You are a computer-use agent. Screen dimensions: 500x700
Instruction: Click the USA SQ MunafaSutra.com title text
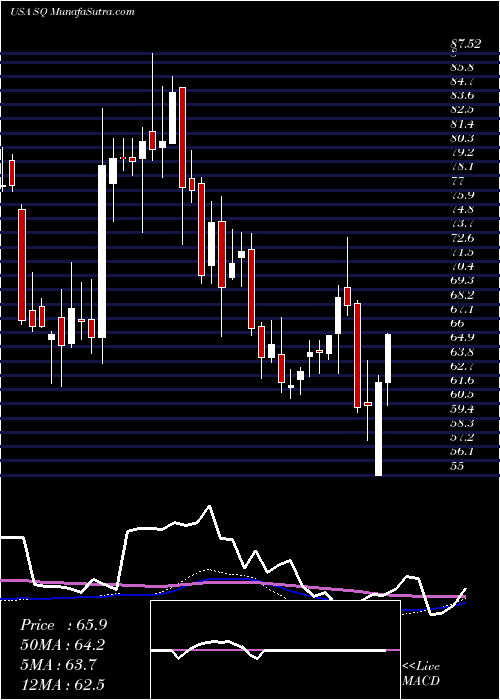pos(72,11)
